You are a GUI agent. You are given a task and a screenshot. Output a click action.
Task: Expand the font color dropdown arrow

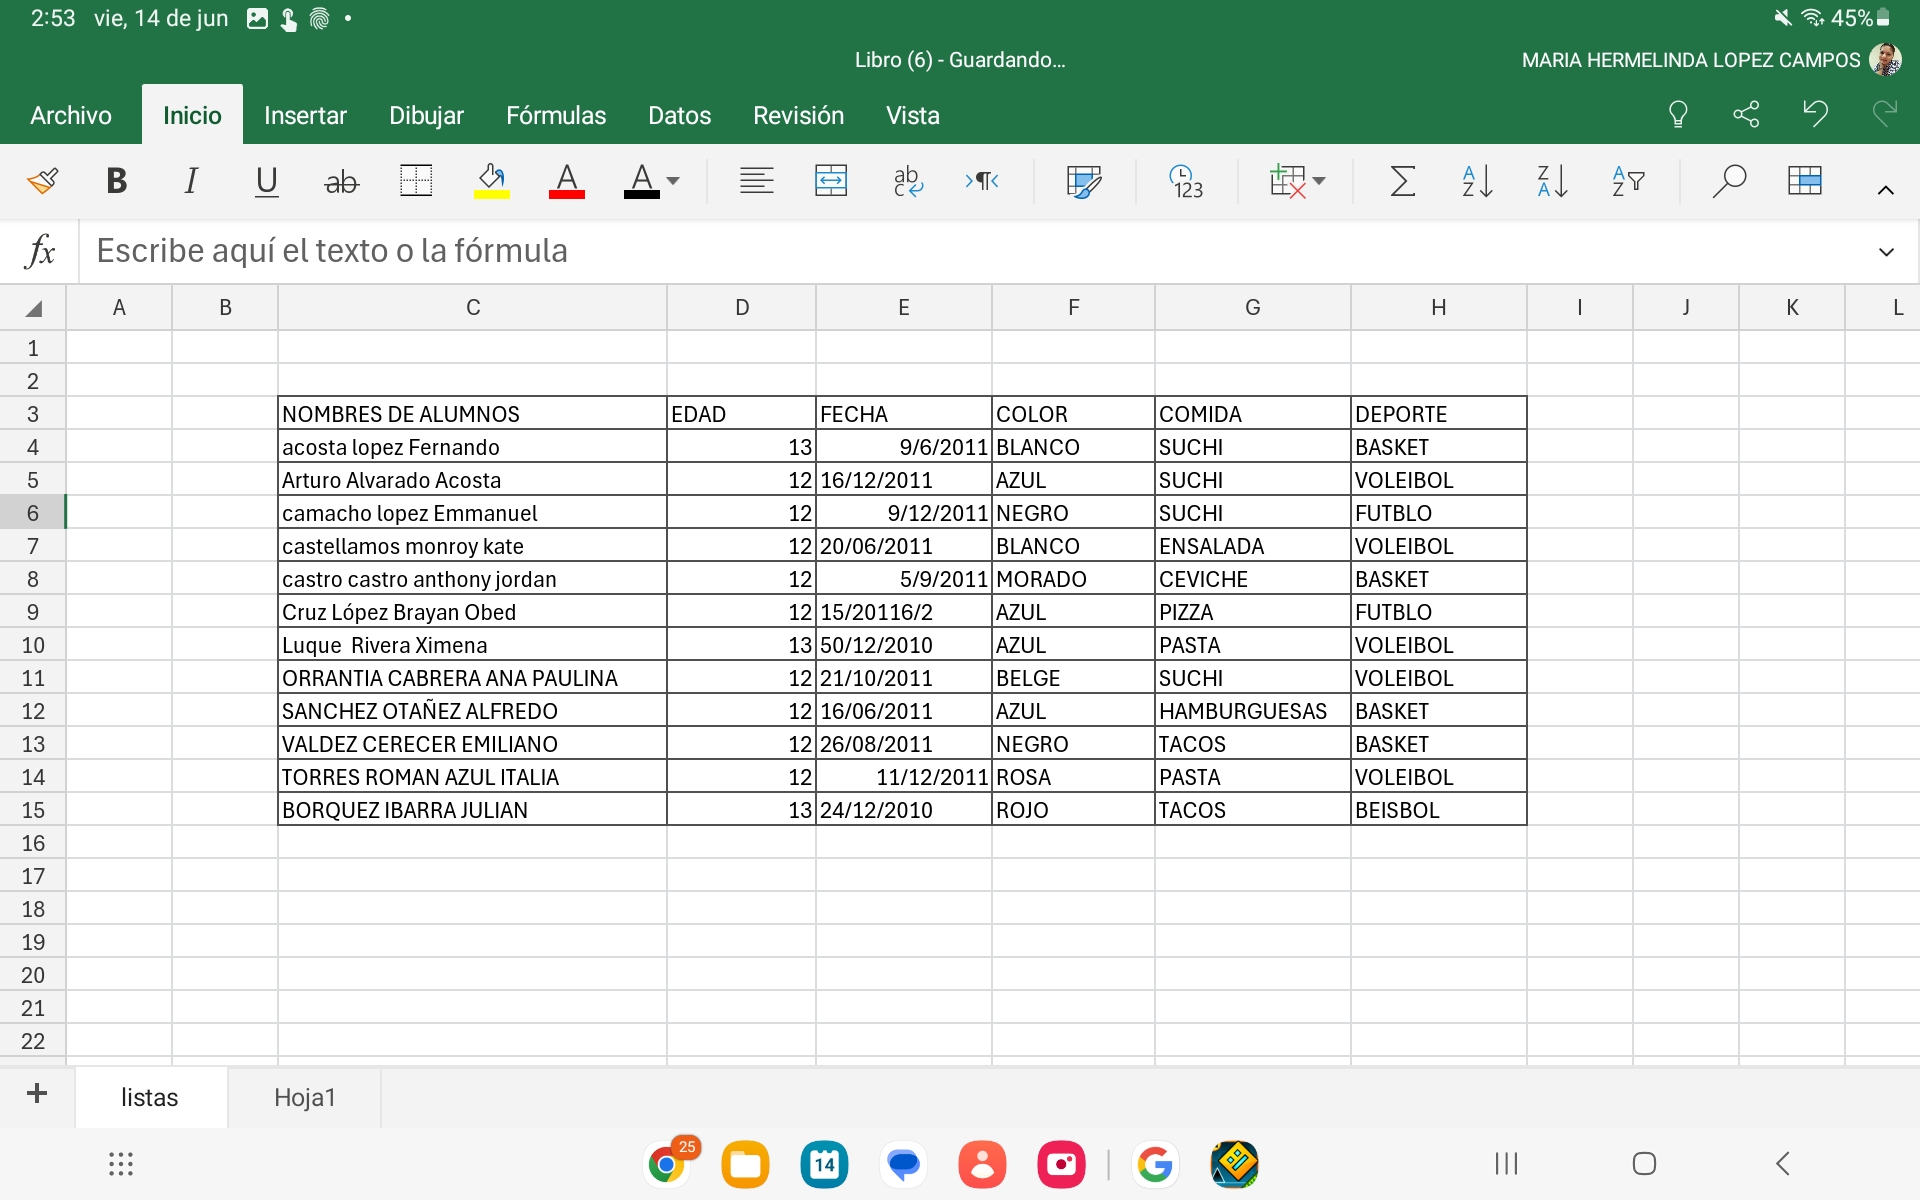[673, 181]
